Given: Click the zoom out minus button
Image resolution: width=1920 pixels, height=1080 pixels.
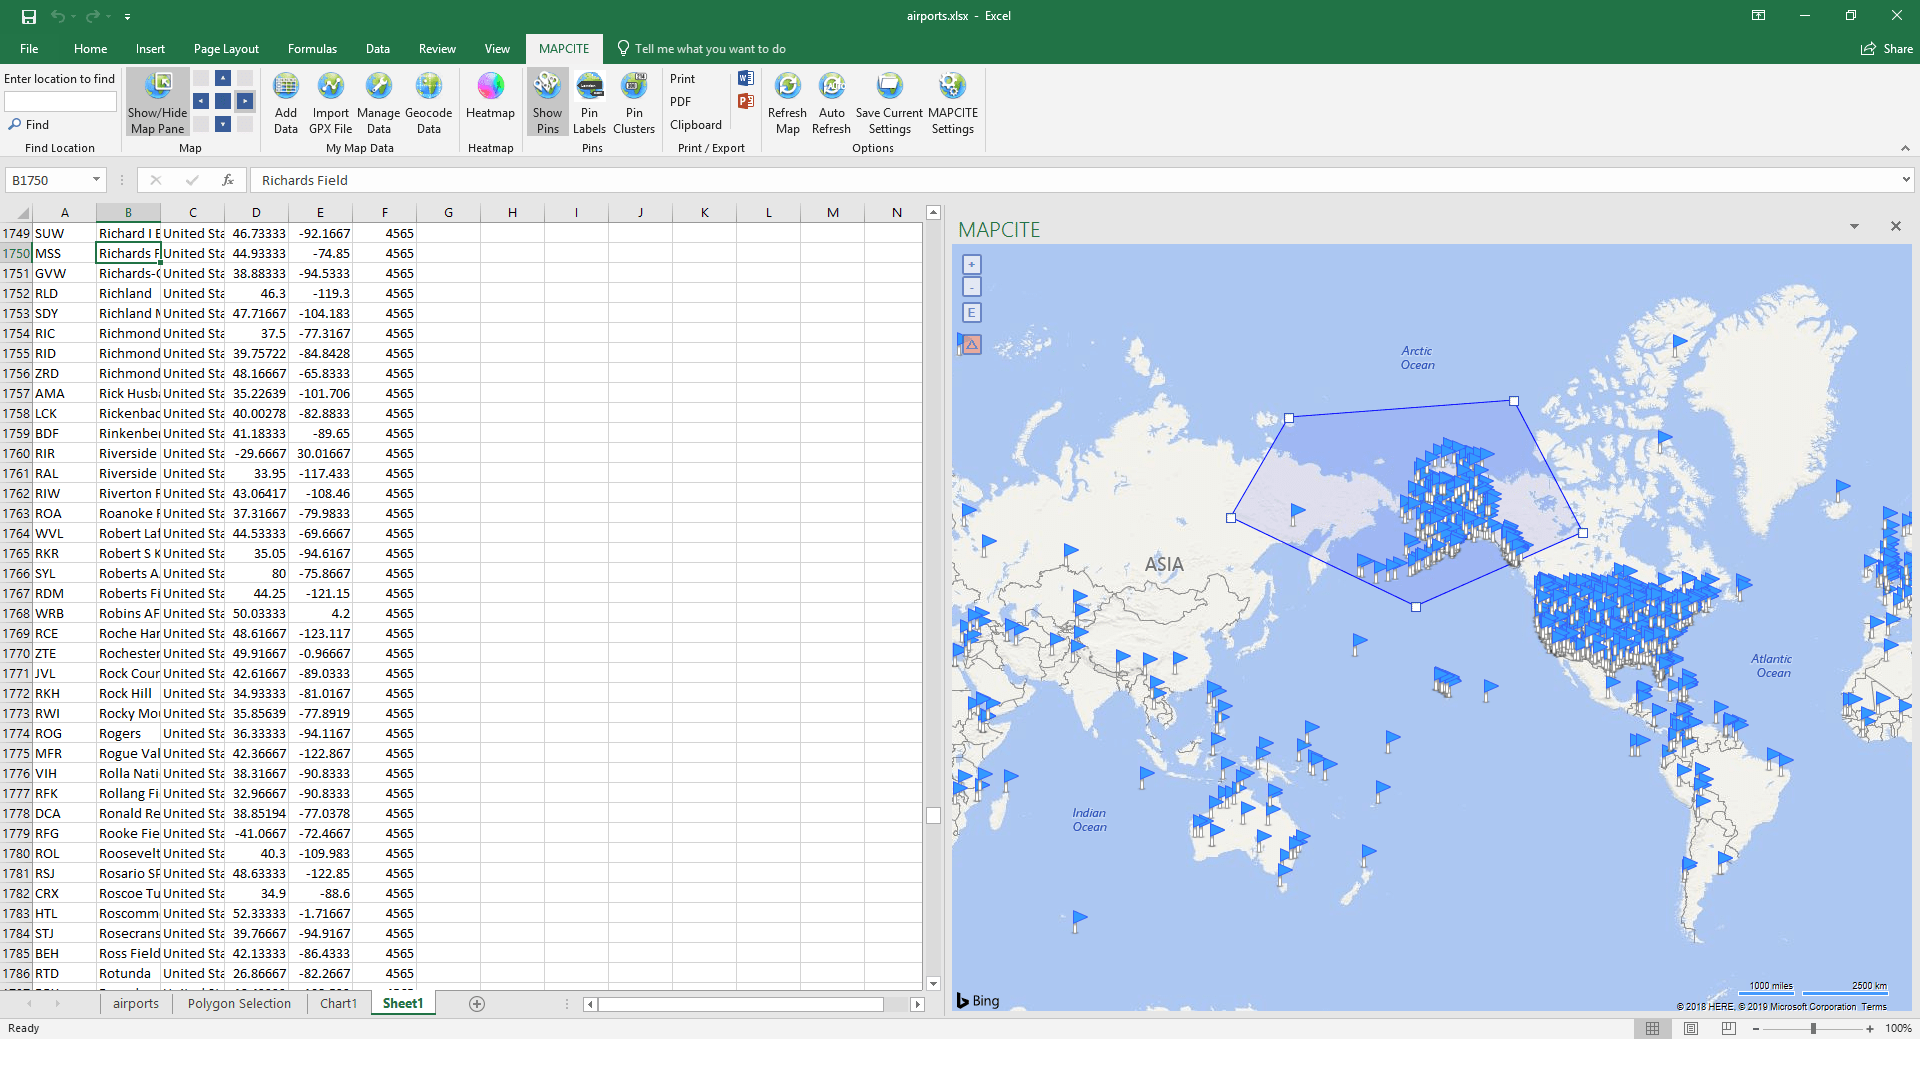Looking at the screenshot, I should (1756, 1029).
